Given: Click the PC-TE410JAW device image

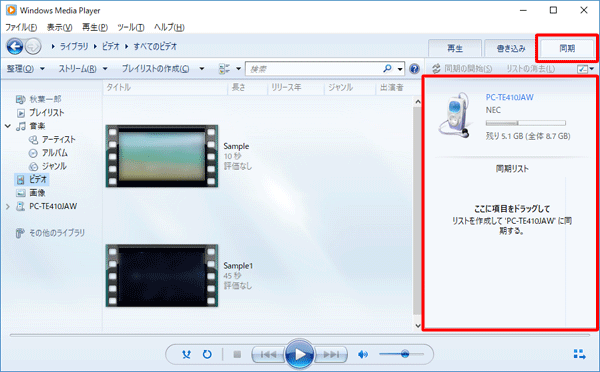Looking at the screenshot, I should [455, 115].
